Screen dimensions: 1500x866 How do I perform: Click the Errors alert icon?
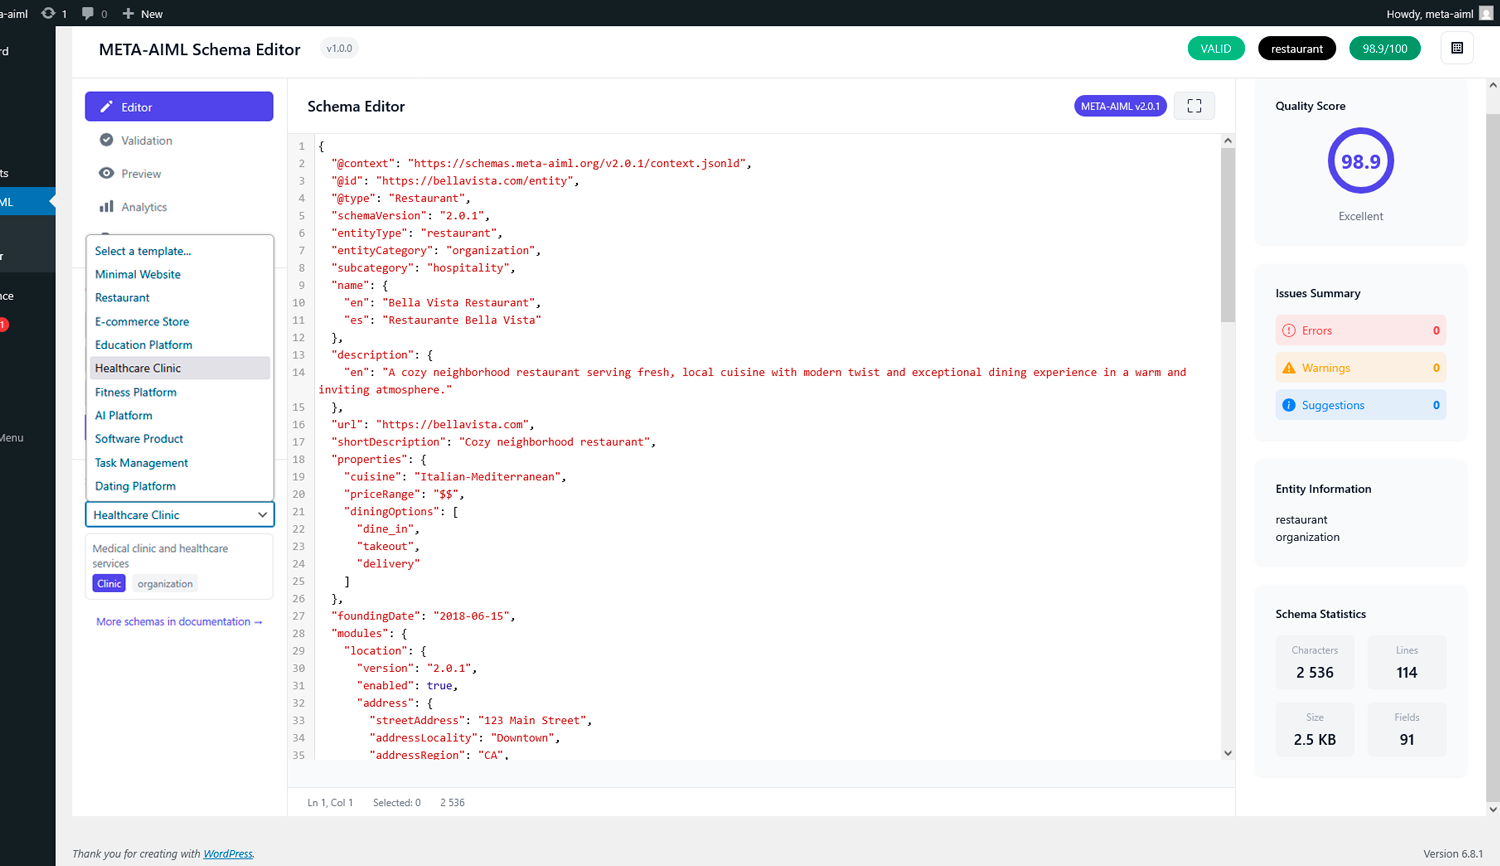[x=1289, y=330]
